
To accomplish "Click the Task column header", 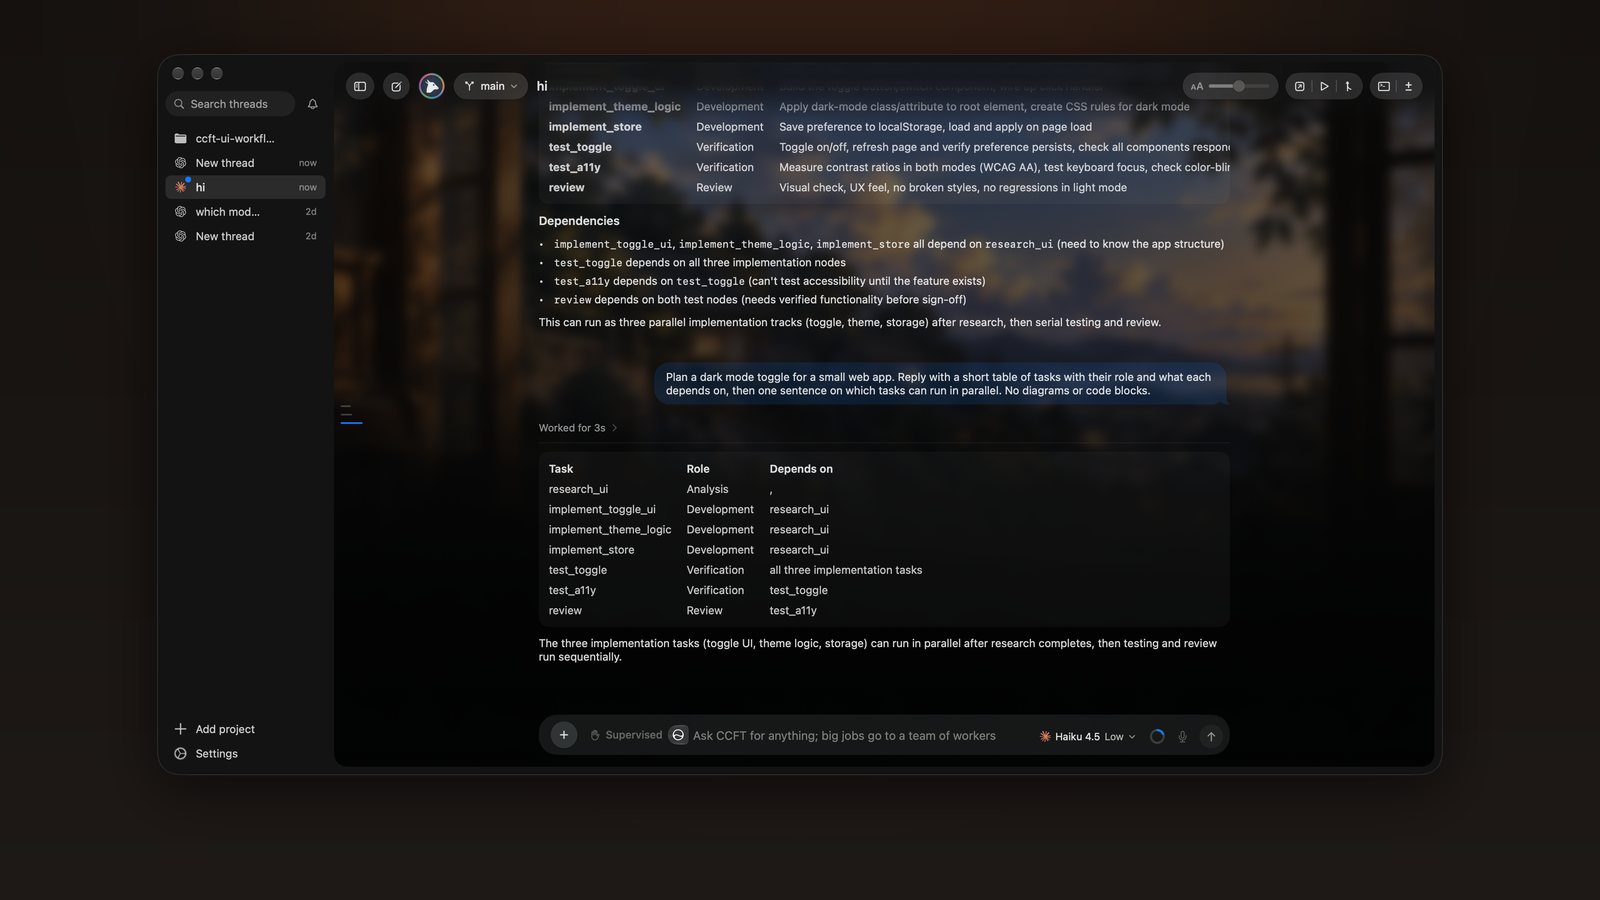I will (x=561, y=469).
